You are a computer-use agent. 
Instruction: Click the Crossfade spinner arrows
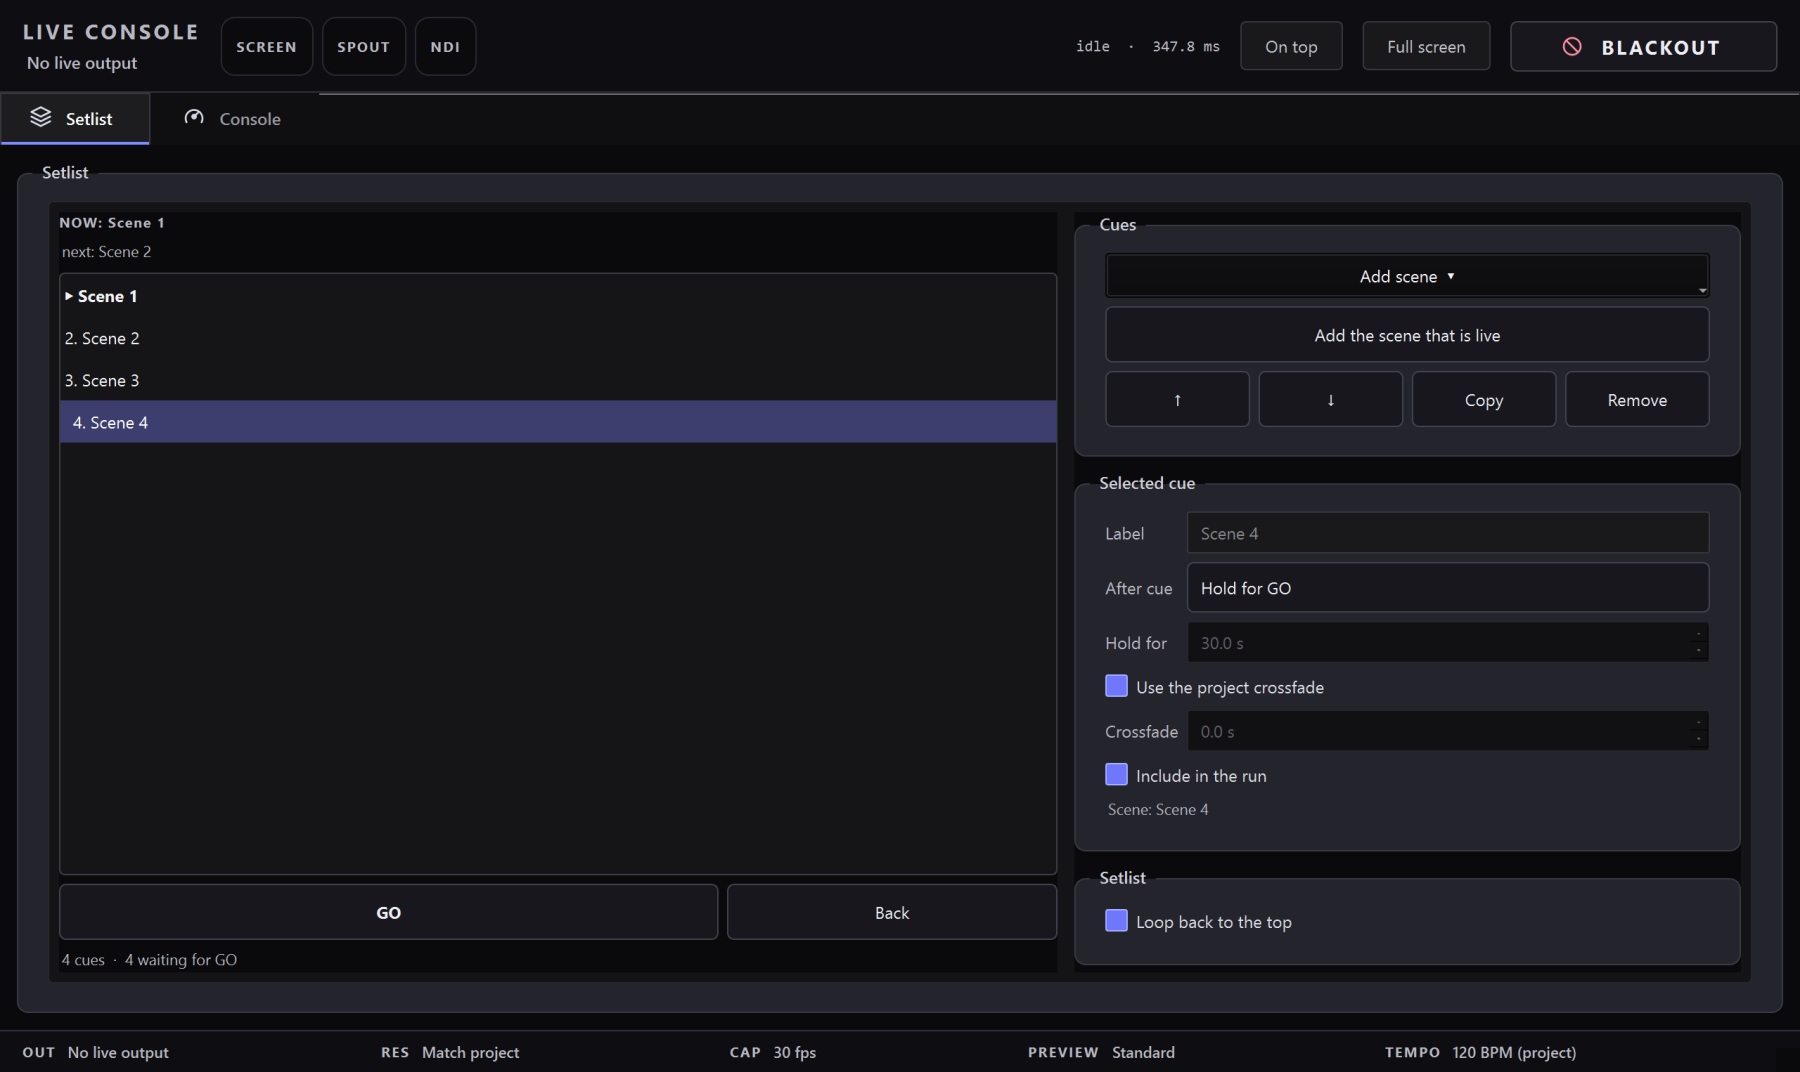[1698, 731]
